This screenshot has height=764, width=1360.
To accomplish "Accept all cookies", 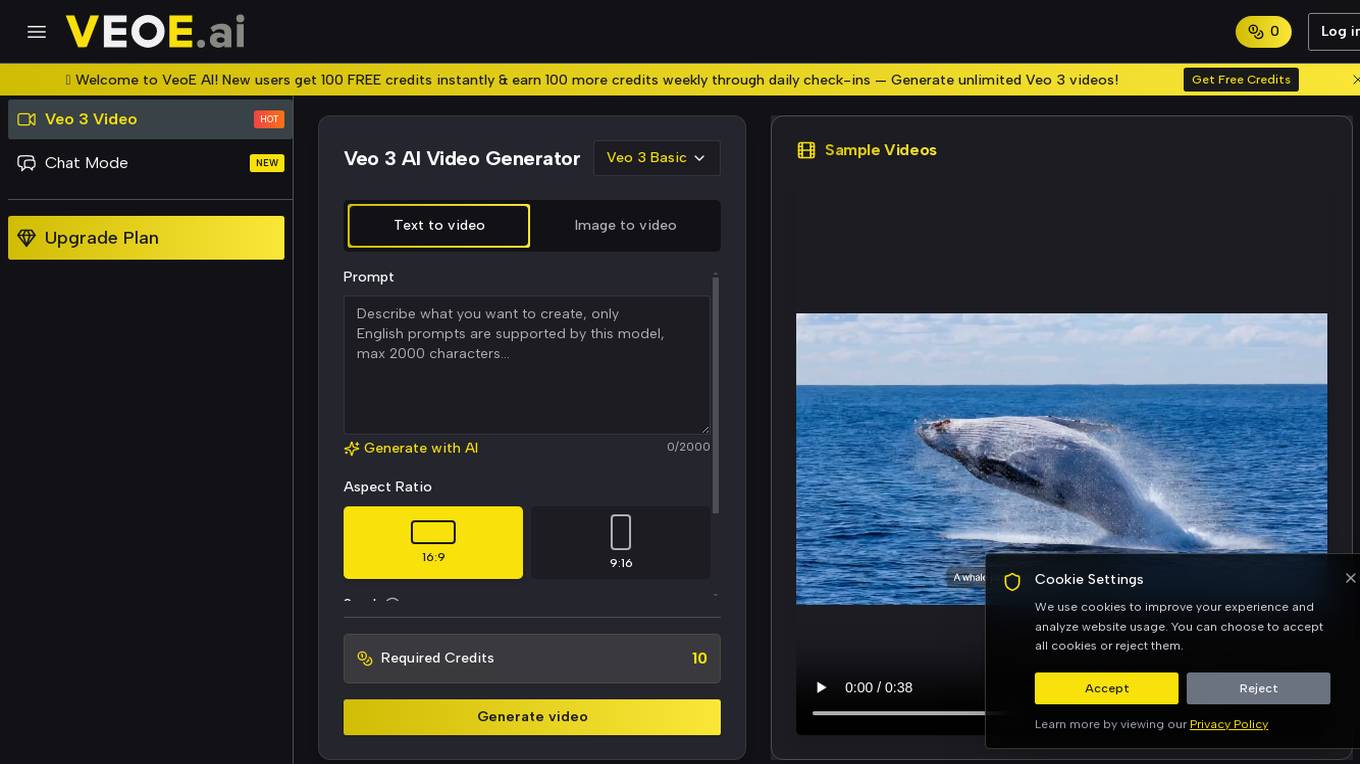I will (x=1106, y=688).
